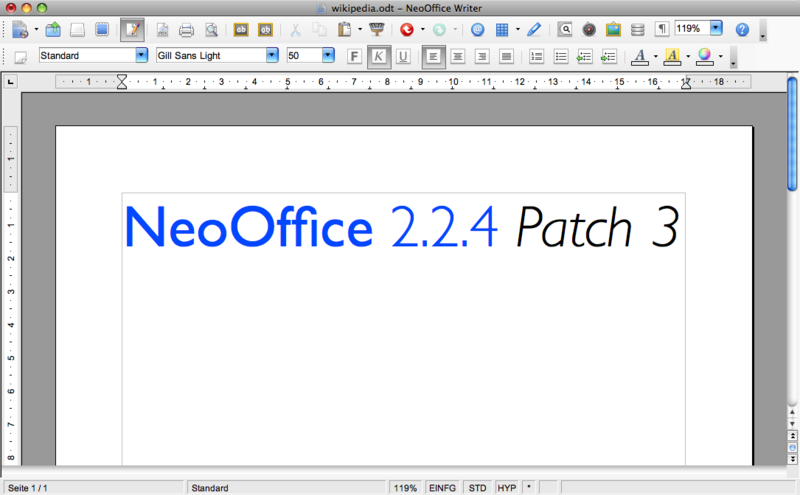Run the Spellcheck icon
The image size is (800, 495).
[241, 30]
